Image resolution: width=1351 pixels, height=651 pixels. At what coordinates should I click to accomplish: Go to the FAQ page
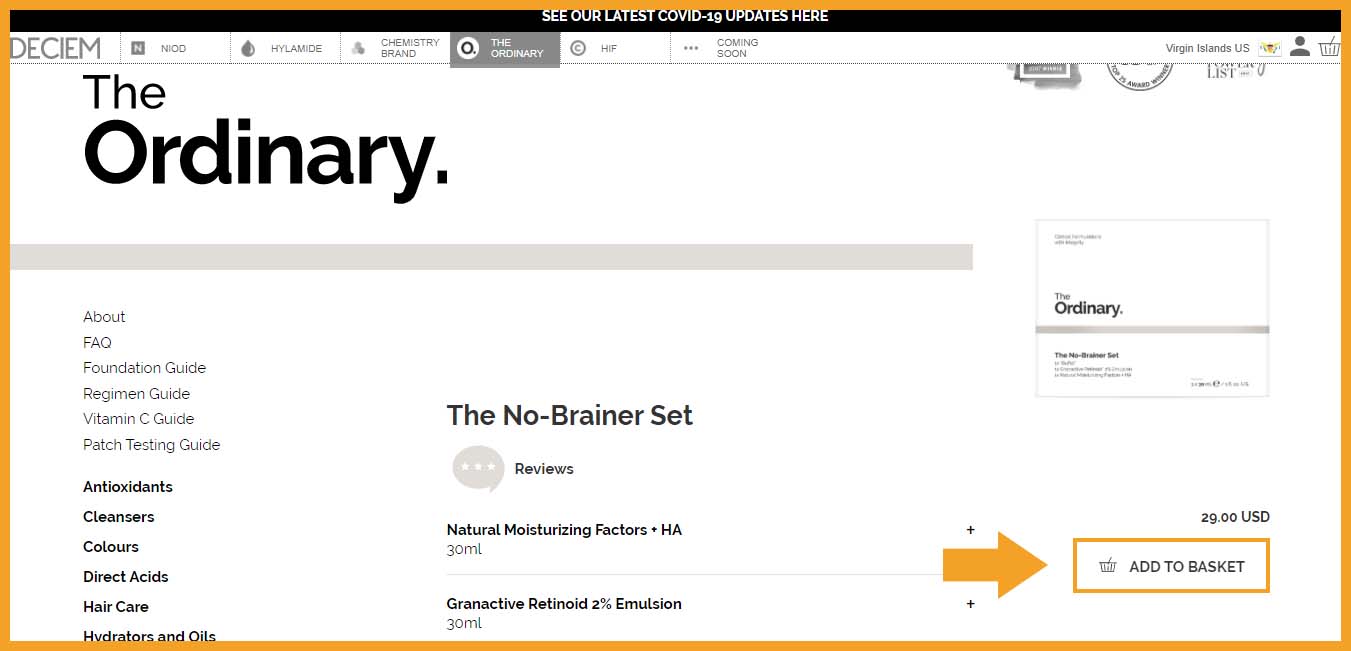[x=97, y=342]
